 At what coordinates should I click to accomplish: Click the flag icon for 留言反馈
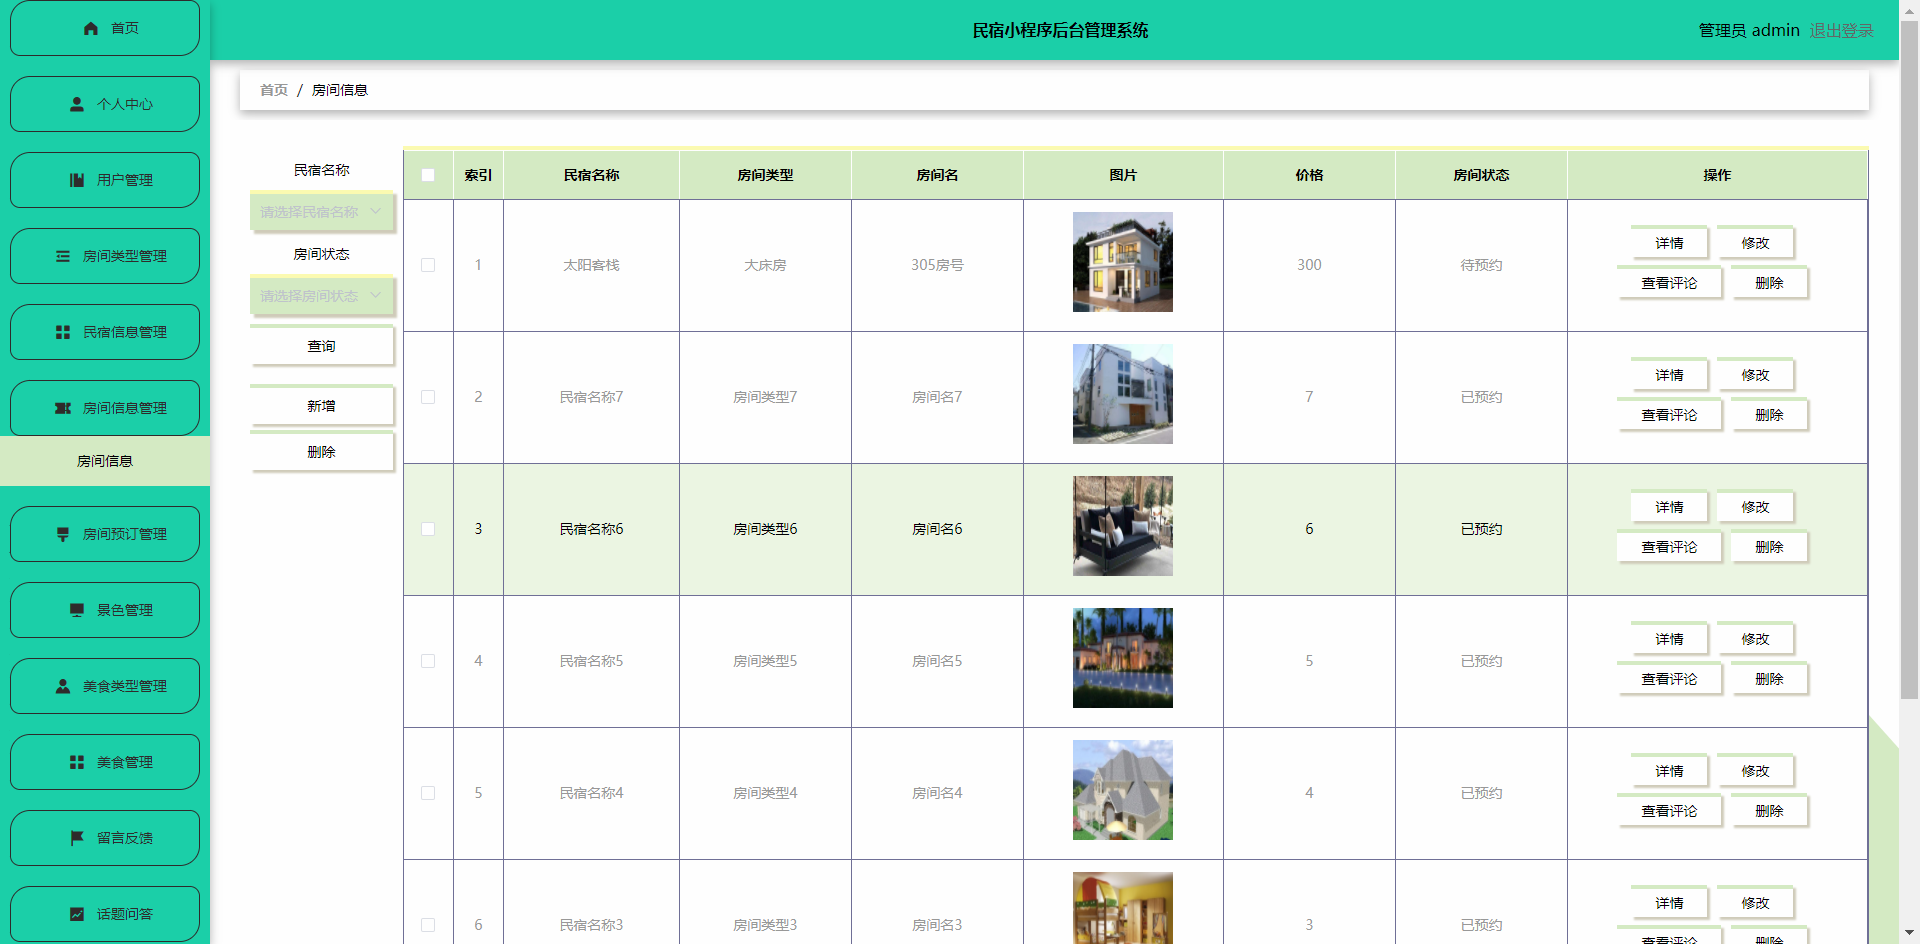(77, 838)
